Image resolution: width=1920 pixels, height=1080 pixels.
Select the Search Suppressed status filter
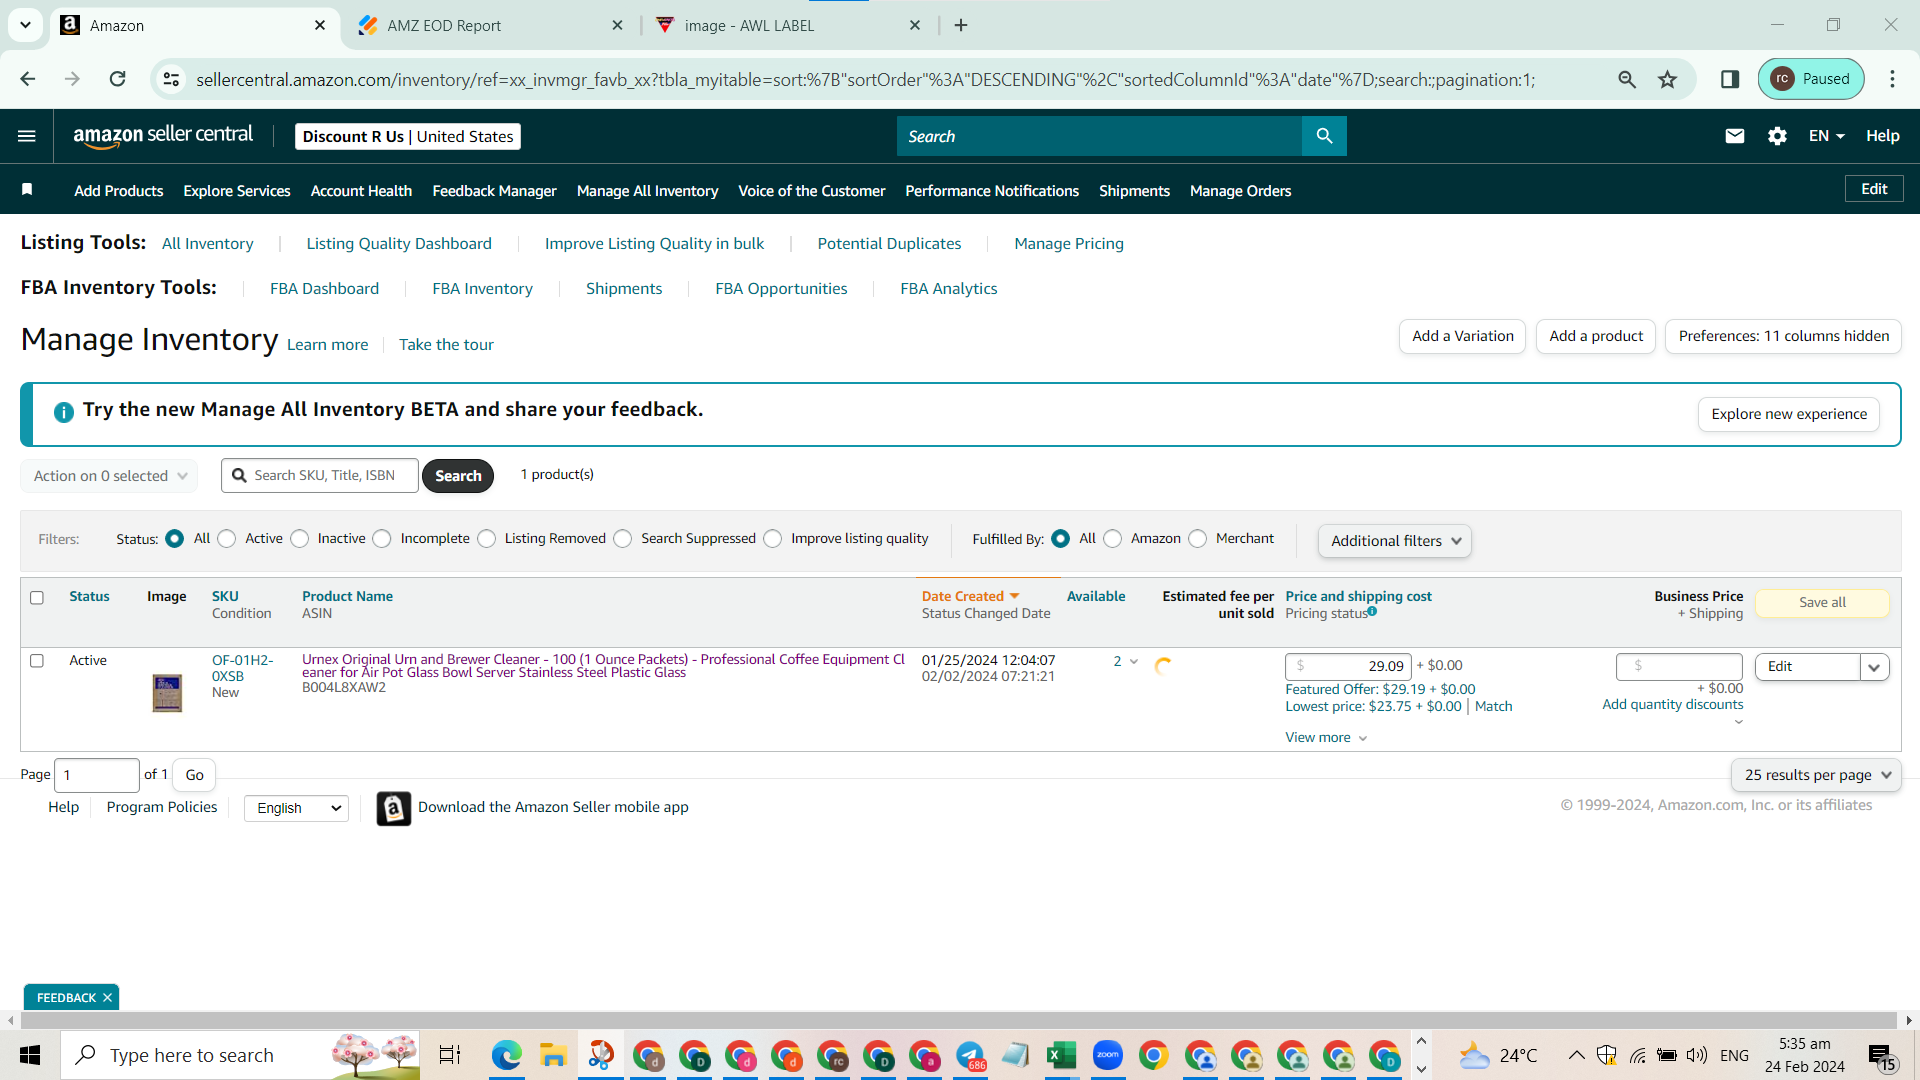pos(623,539)
